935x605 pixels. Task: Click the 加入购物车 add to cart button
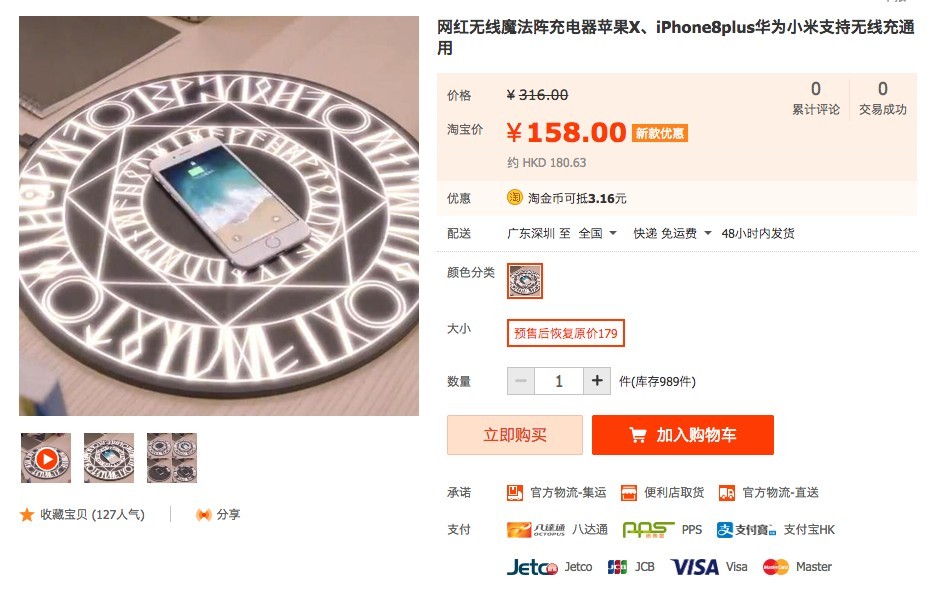point(683,435)
